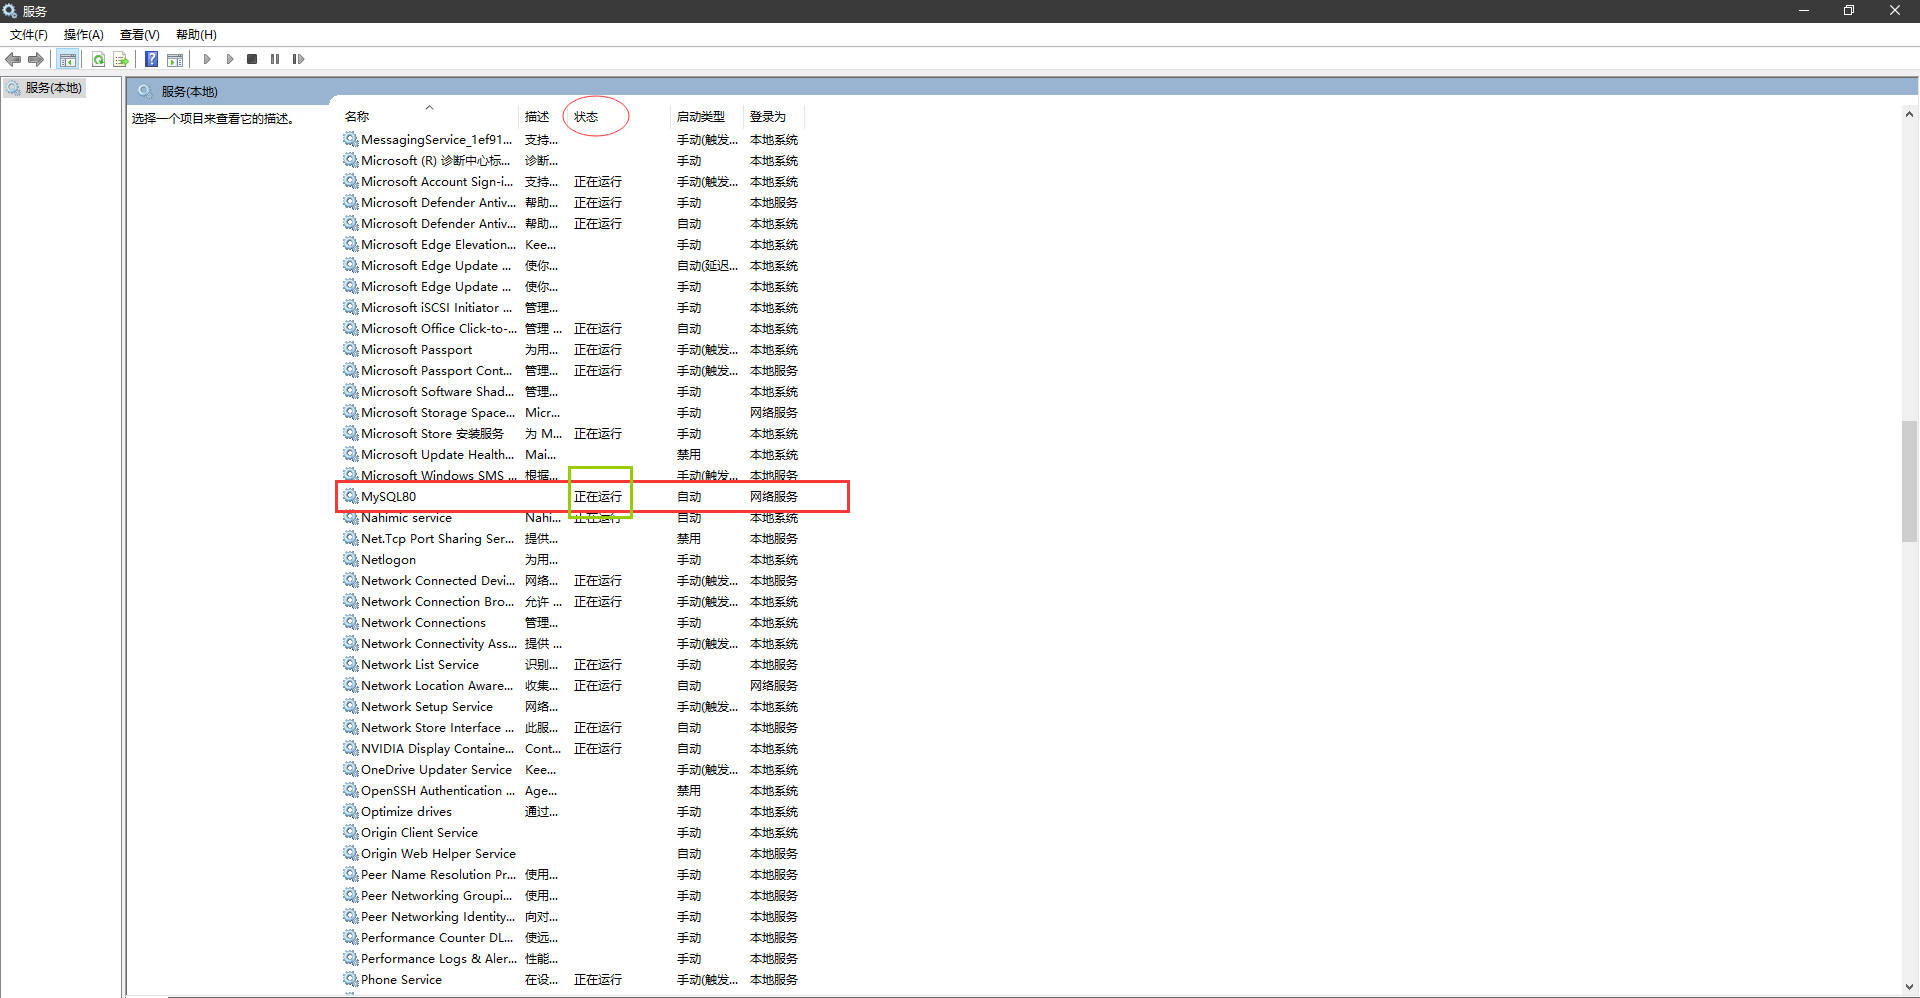Screen dimensions: 1920x998
Task: Click the 正在运行 status of MySQL80
Action: (x=598, y=497)
